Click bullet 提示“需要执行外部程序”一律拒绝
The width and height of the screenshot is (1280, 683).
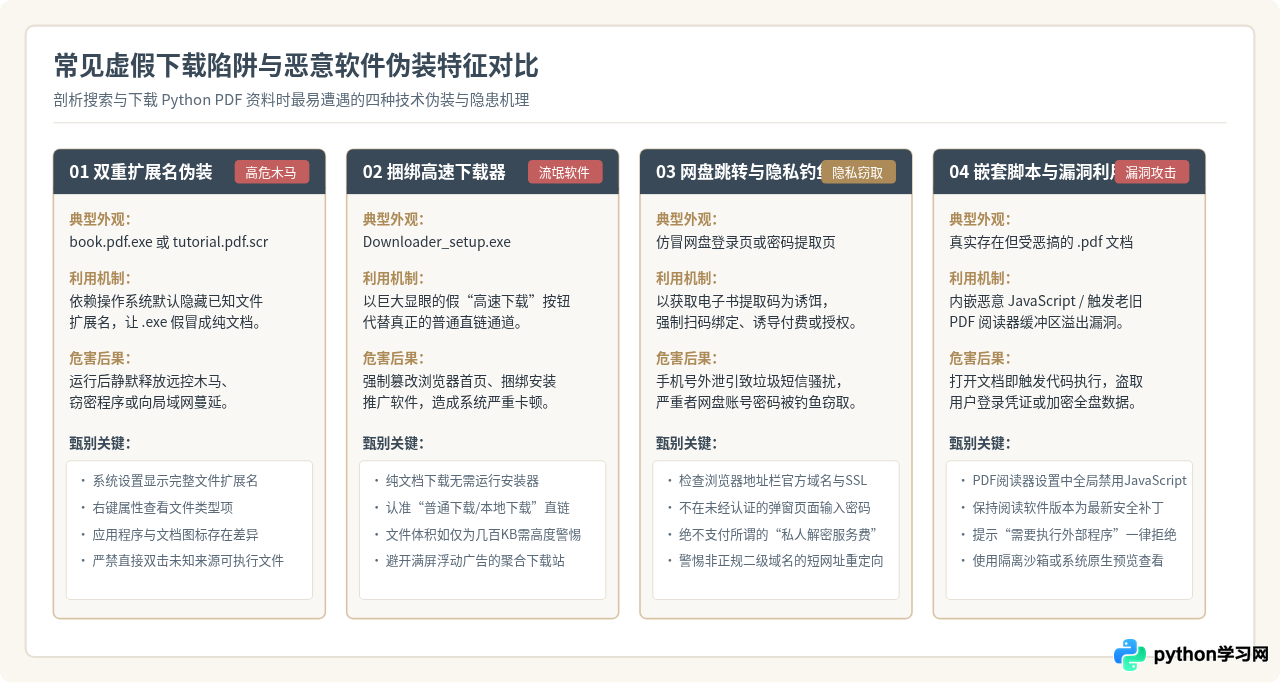coord(1074,535)
